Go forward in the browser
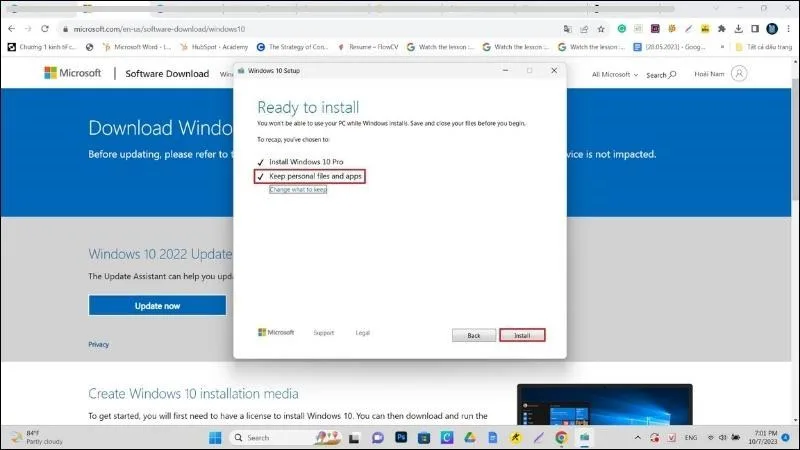Viewport: 800px width, 450px height. tap(28, 29)
